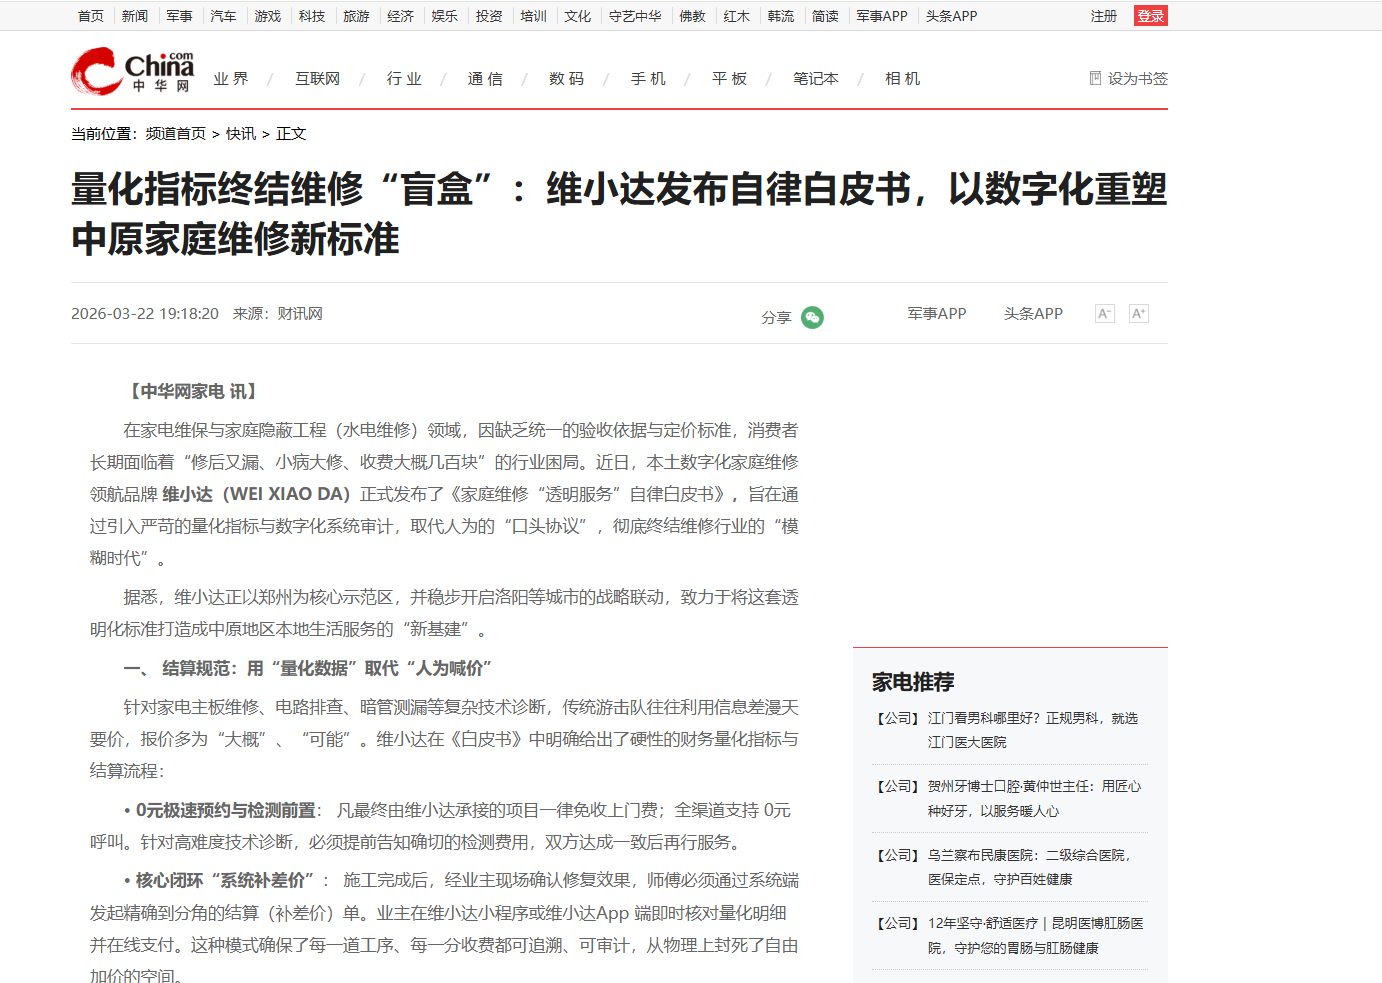
Task: Open the 江门看男科 recommended article
Action: [1033, 730]
